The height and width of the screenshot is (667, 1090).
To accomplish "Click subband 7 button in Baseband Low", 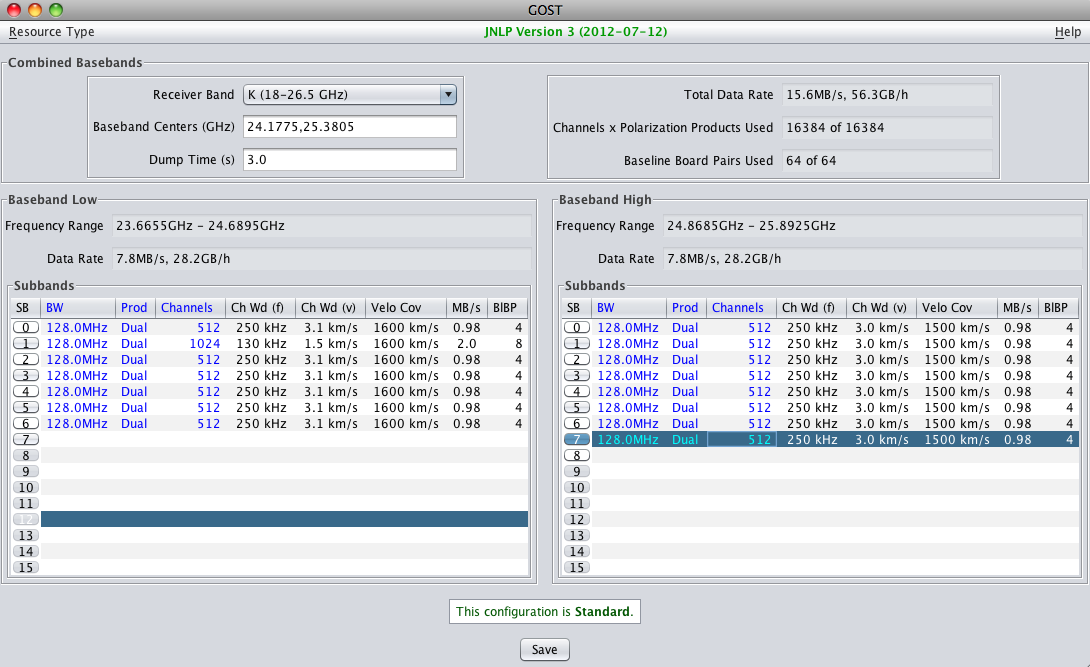I will pyautogui.click(x=26, y=439).
